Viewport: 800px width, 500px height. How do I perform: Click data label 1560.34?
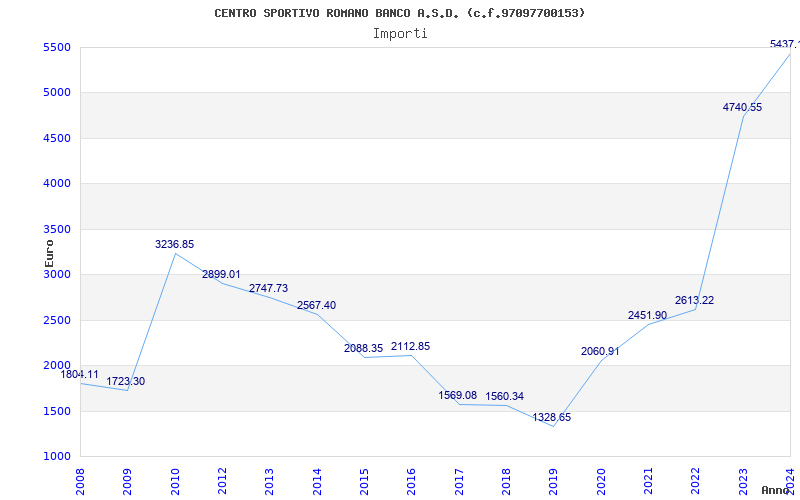505,396
